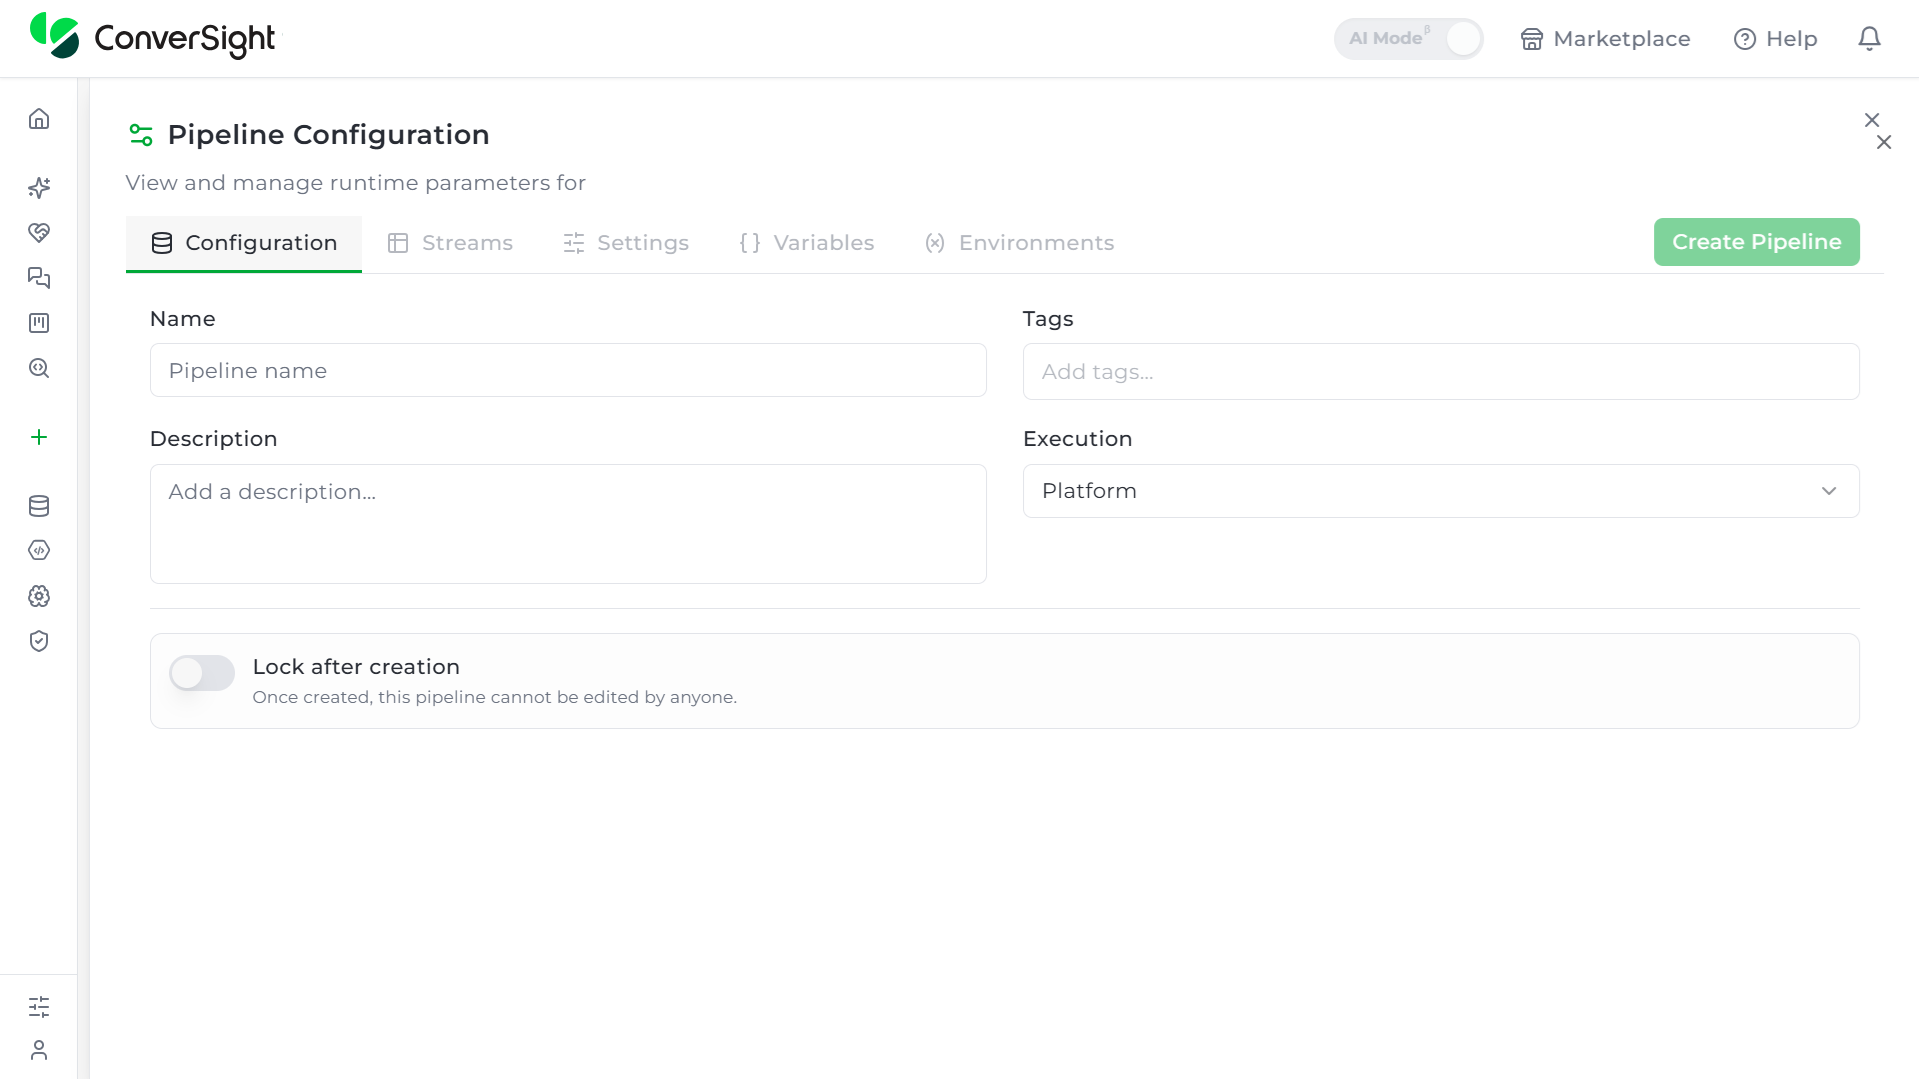
Task: Click the Add a description text area
Action: (x=568, y=524)
